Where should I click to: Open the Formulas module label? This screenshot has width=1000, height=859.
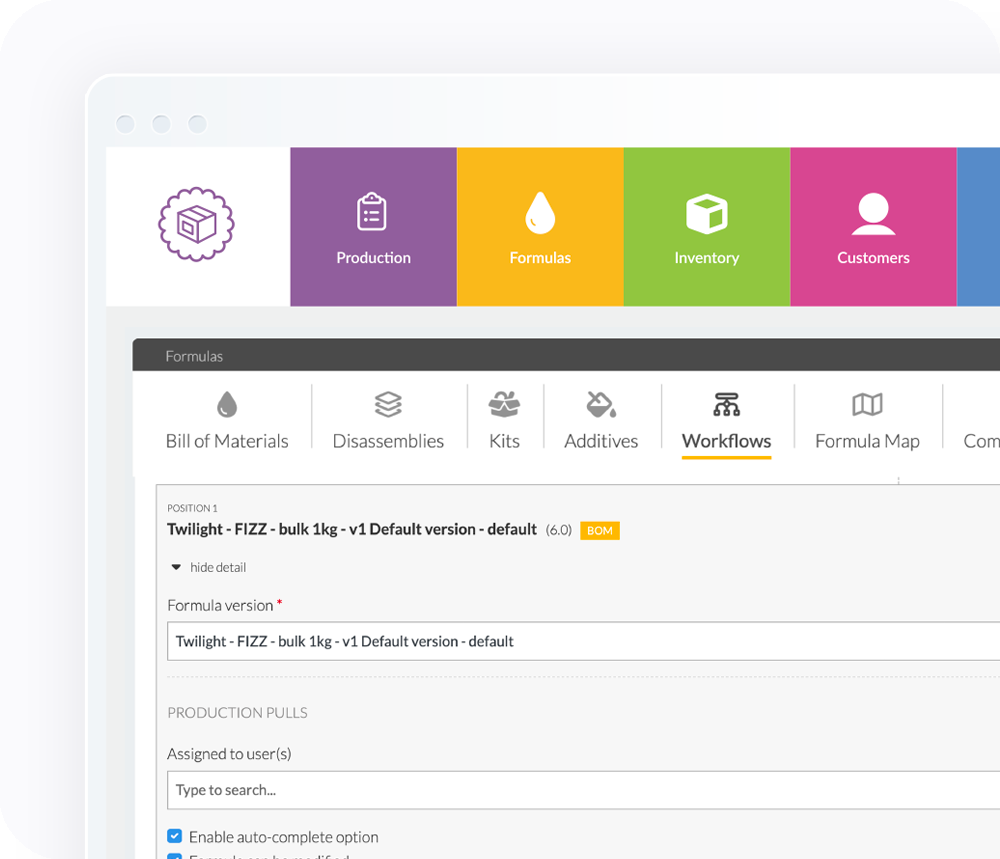(540, 258)
